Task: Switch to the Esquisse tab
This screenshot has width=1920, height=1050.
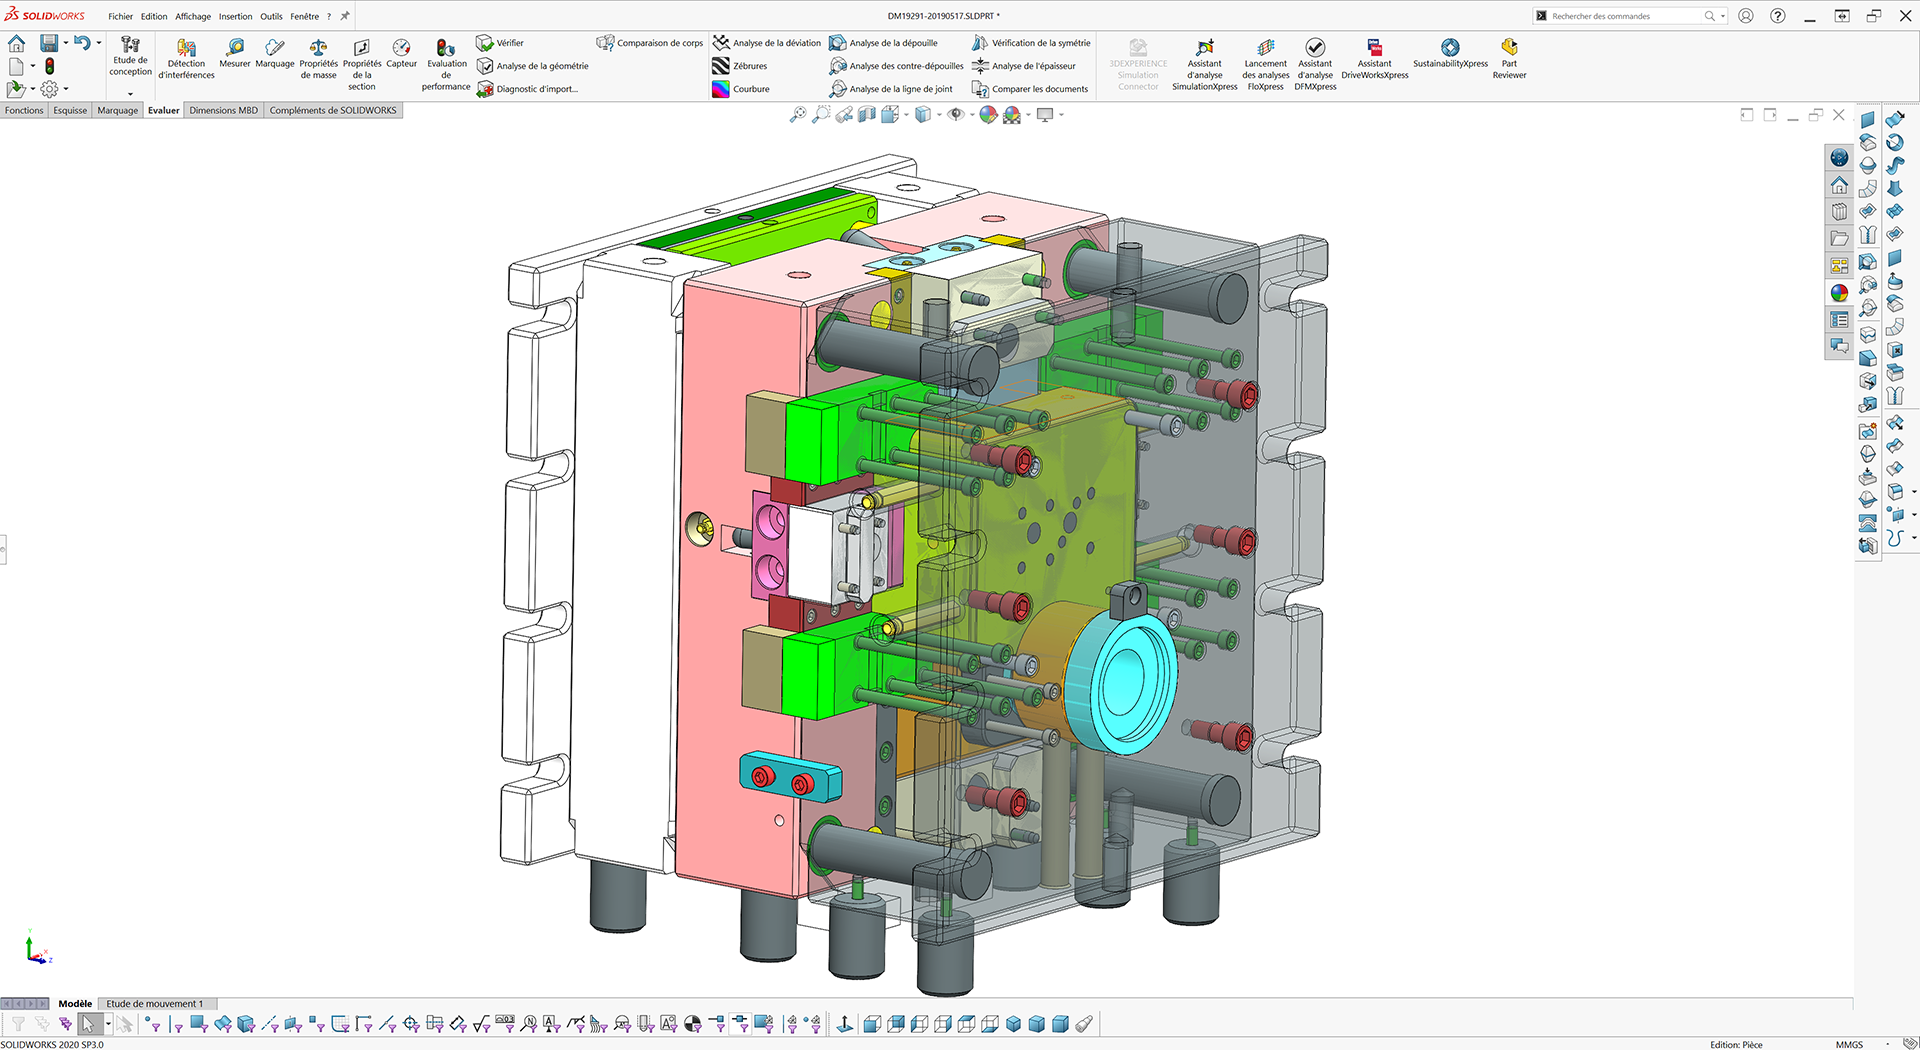Action: click(70, 110)
